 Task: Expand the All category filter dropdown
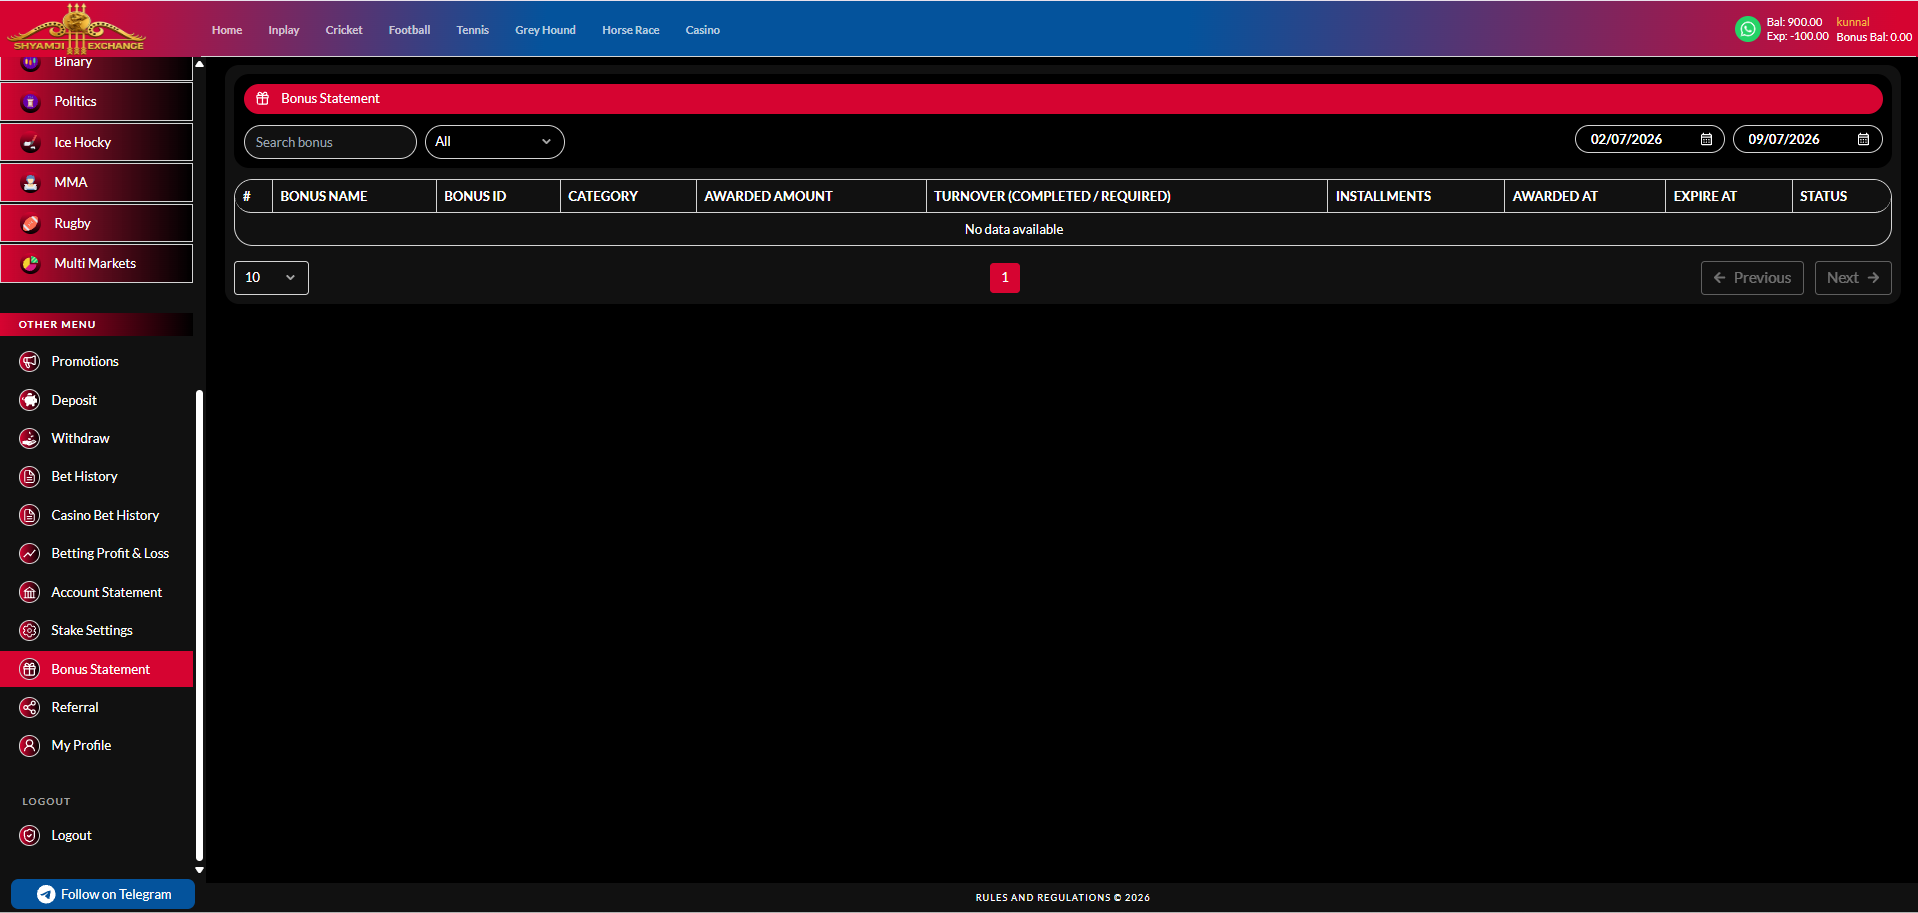pos(495,142)
